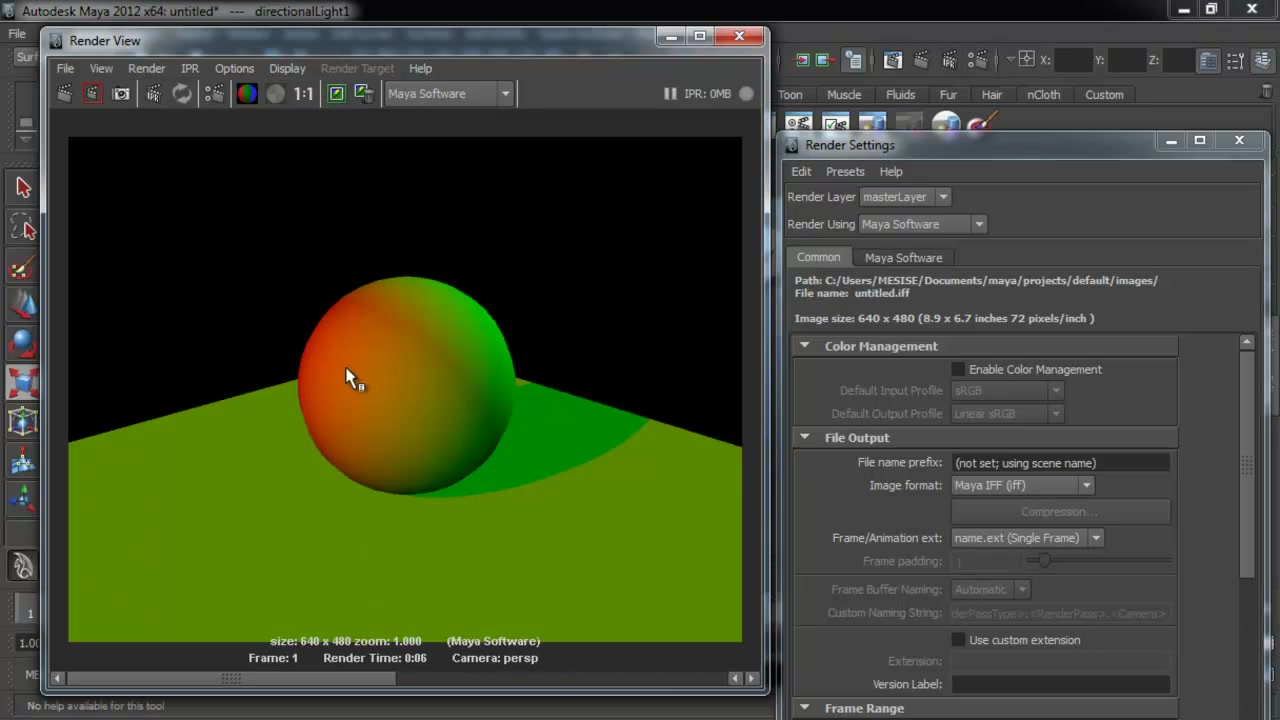Open Render View from main status line
This screenshot has height=720, width=1280.
tap(893, 60)
